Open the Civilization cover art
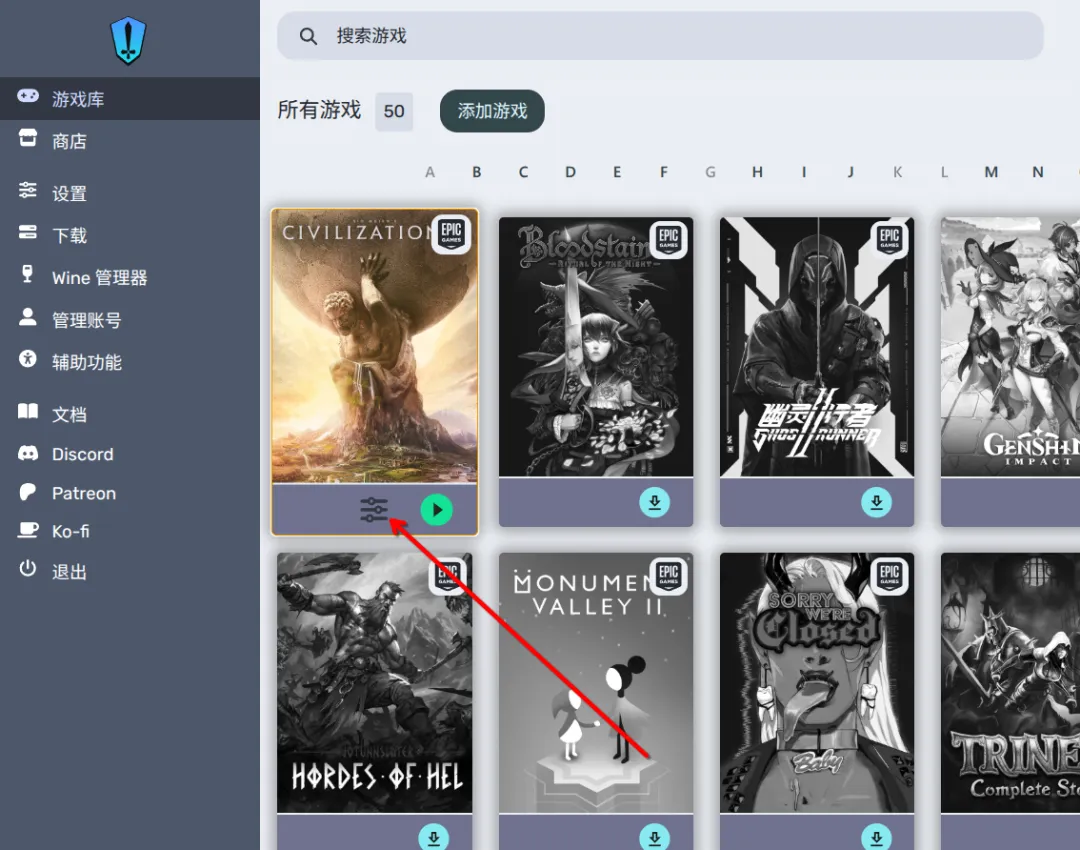This screenshot has width=1080, height=850. (375, 346)
